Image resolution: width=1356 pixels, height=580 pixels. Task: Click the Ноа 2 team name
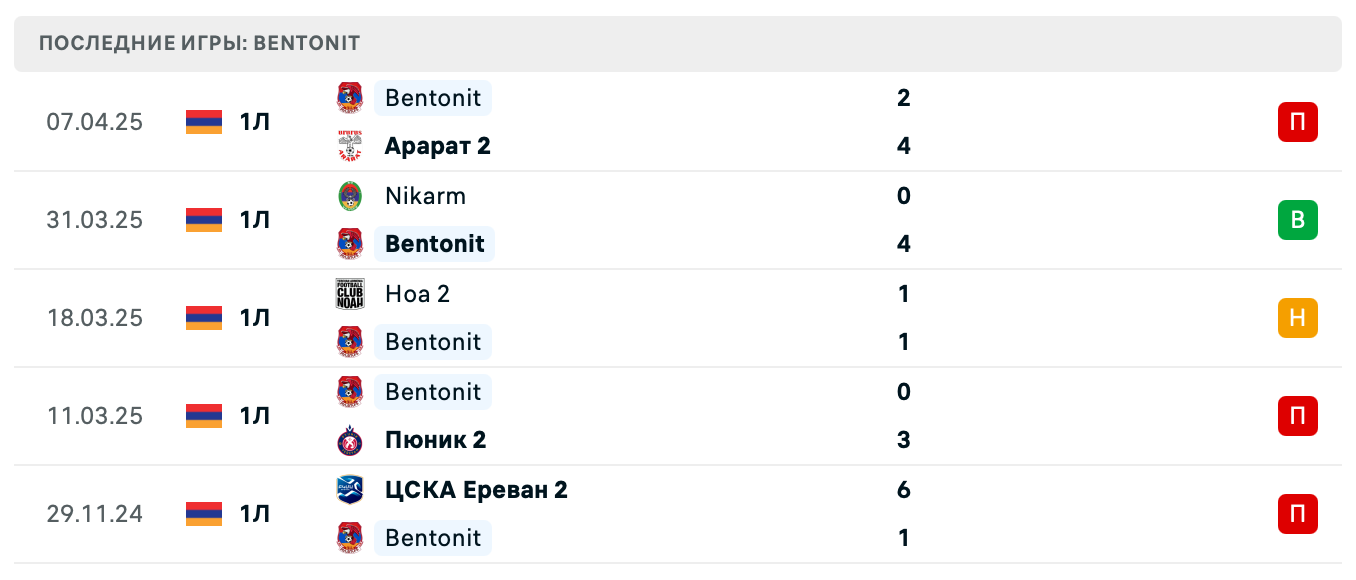pyautogui.click(x=417, y=294)
